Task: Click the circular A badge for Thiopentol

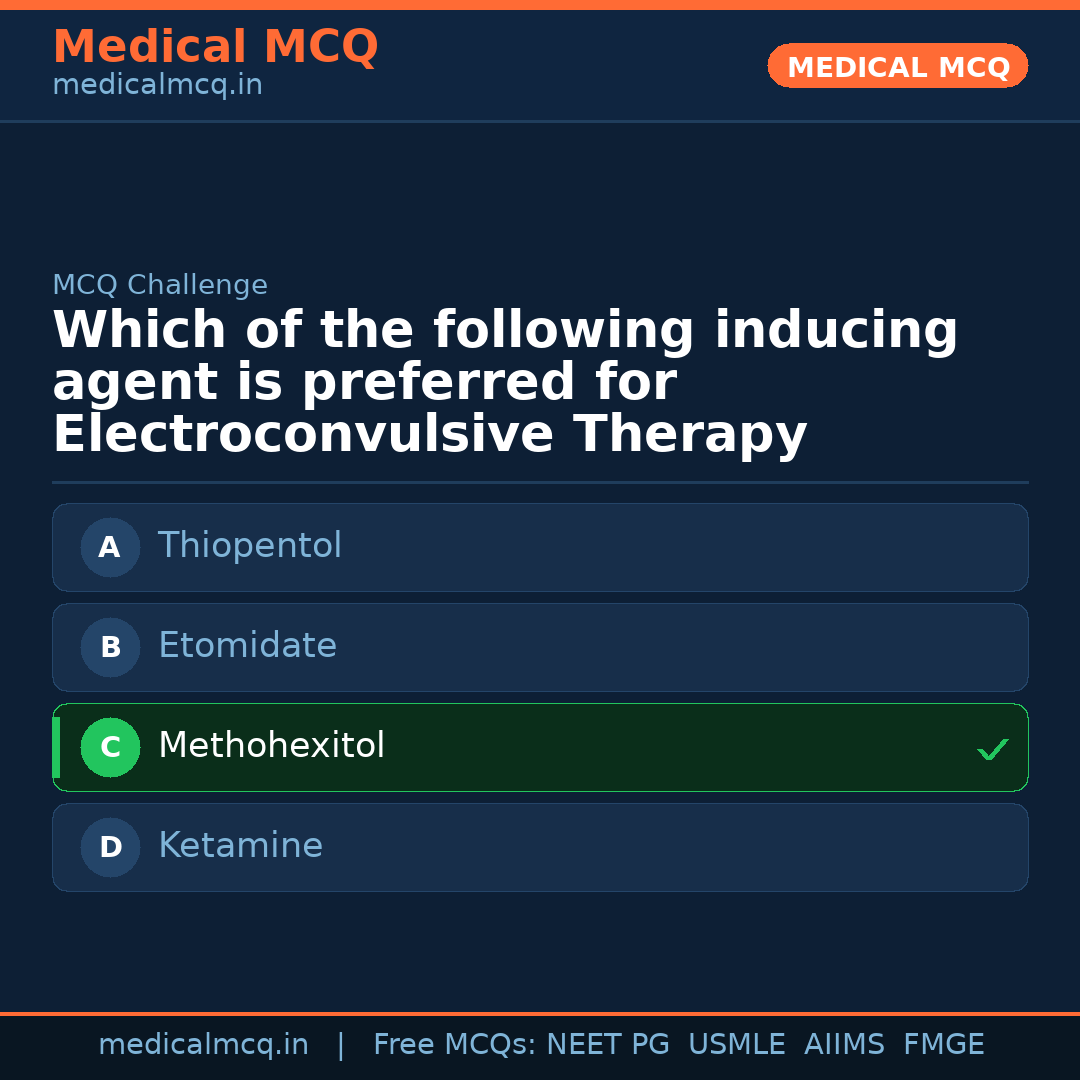Action: pyautogui.click(x=110, y=547)
